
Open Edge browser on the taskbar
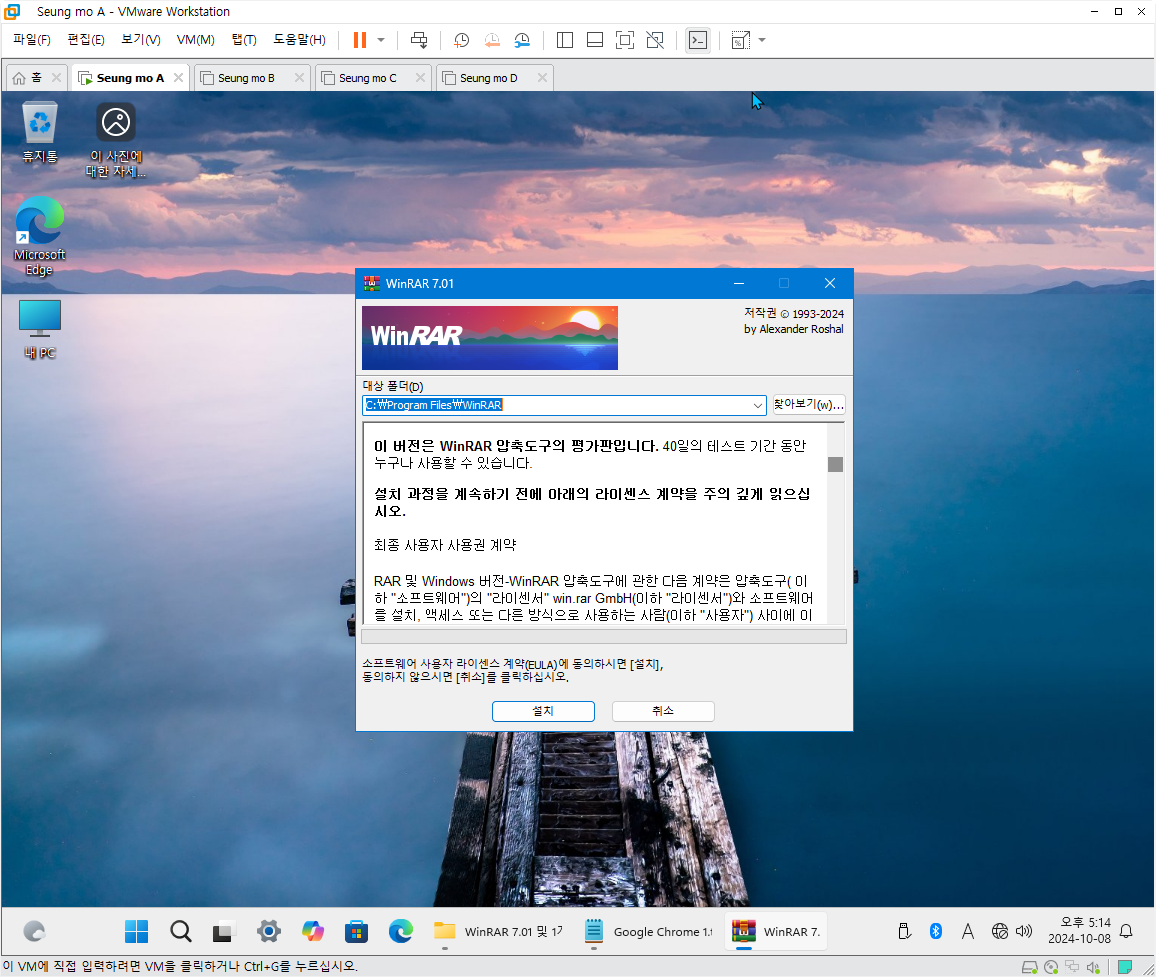click(x=400, y=931)
